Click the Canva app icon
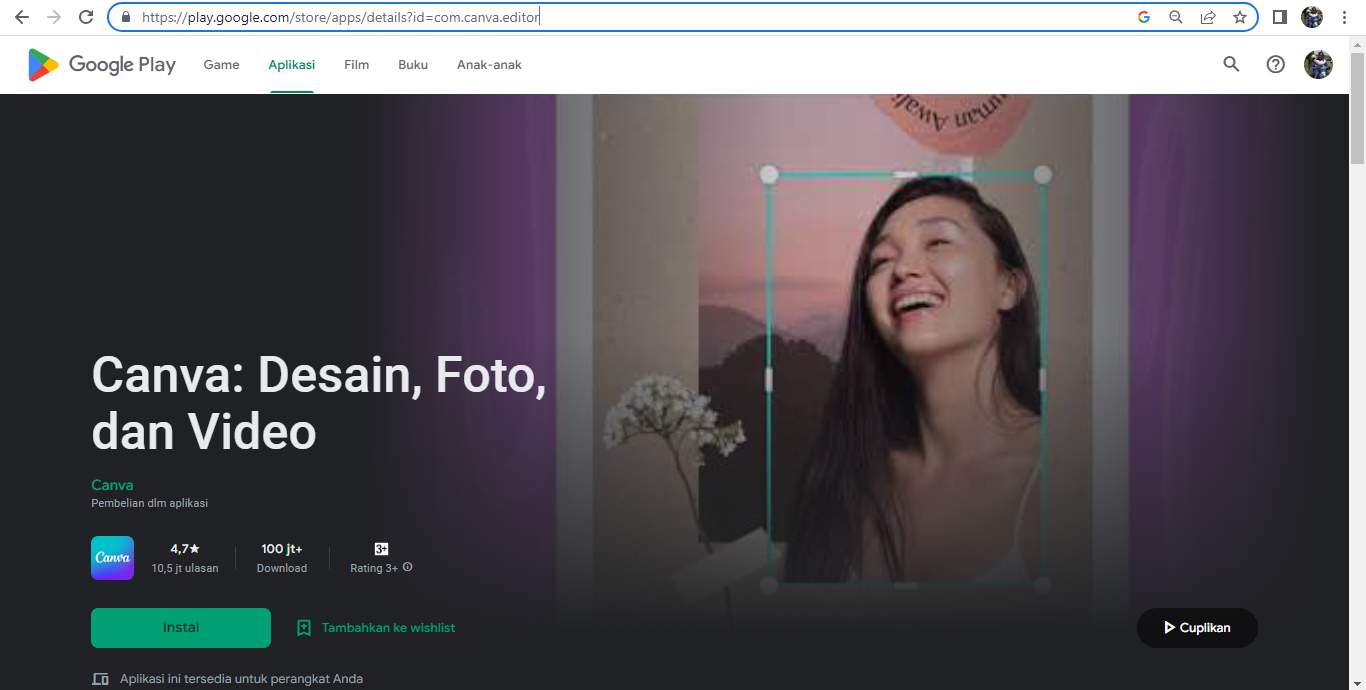The width and height of the screenshot is (1366, 690). pyautogui.click(x=112, y=558)
